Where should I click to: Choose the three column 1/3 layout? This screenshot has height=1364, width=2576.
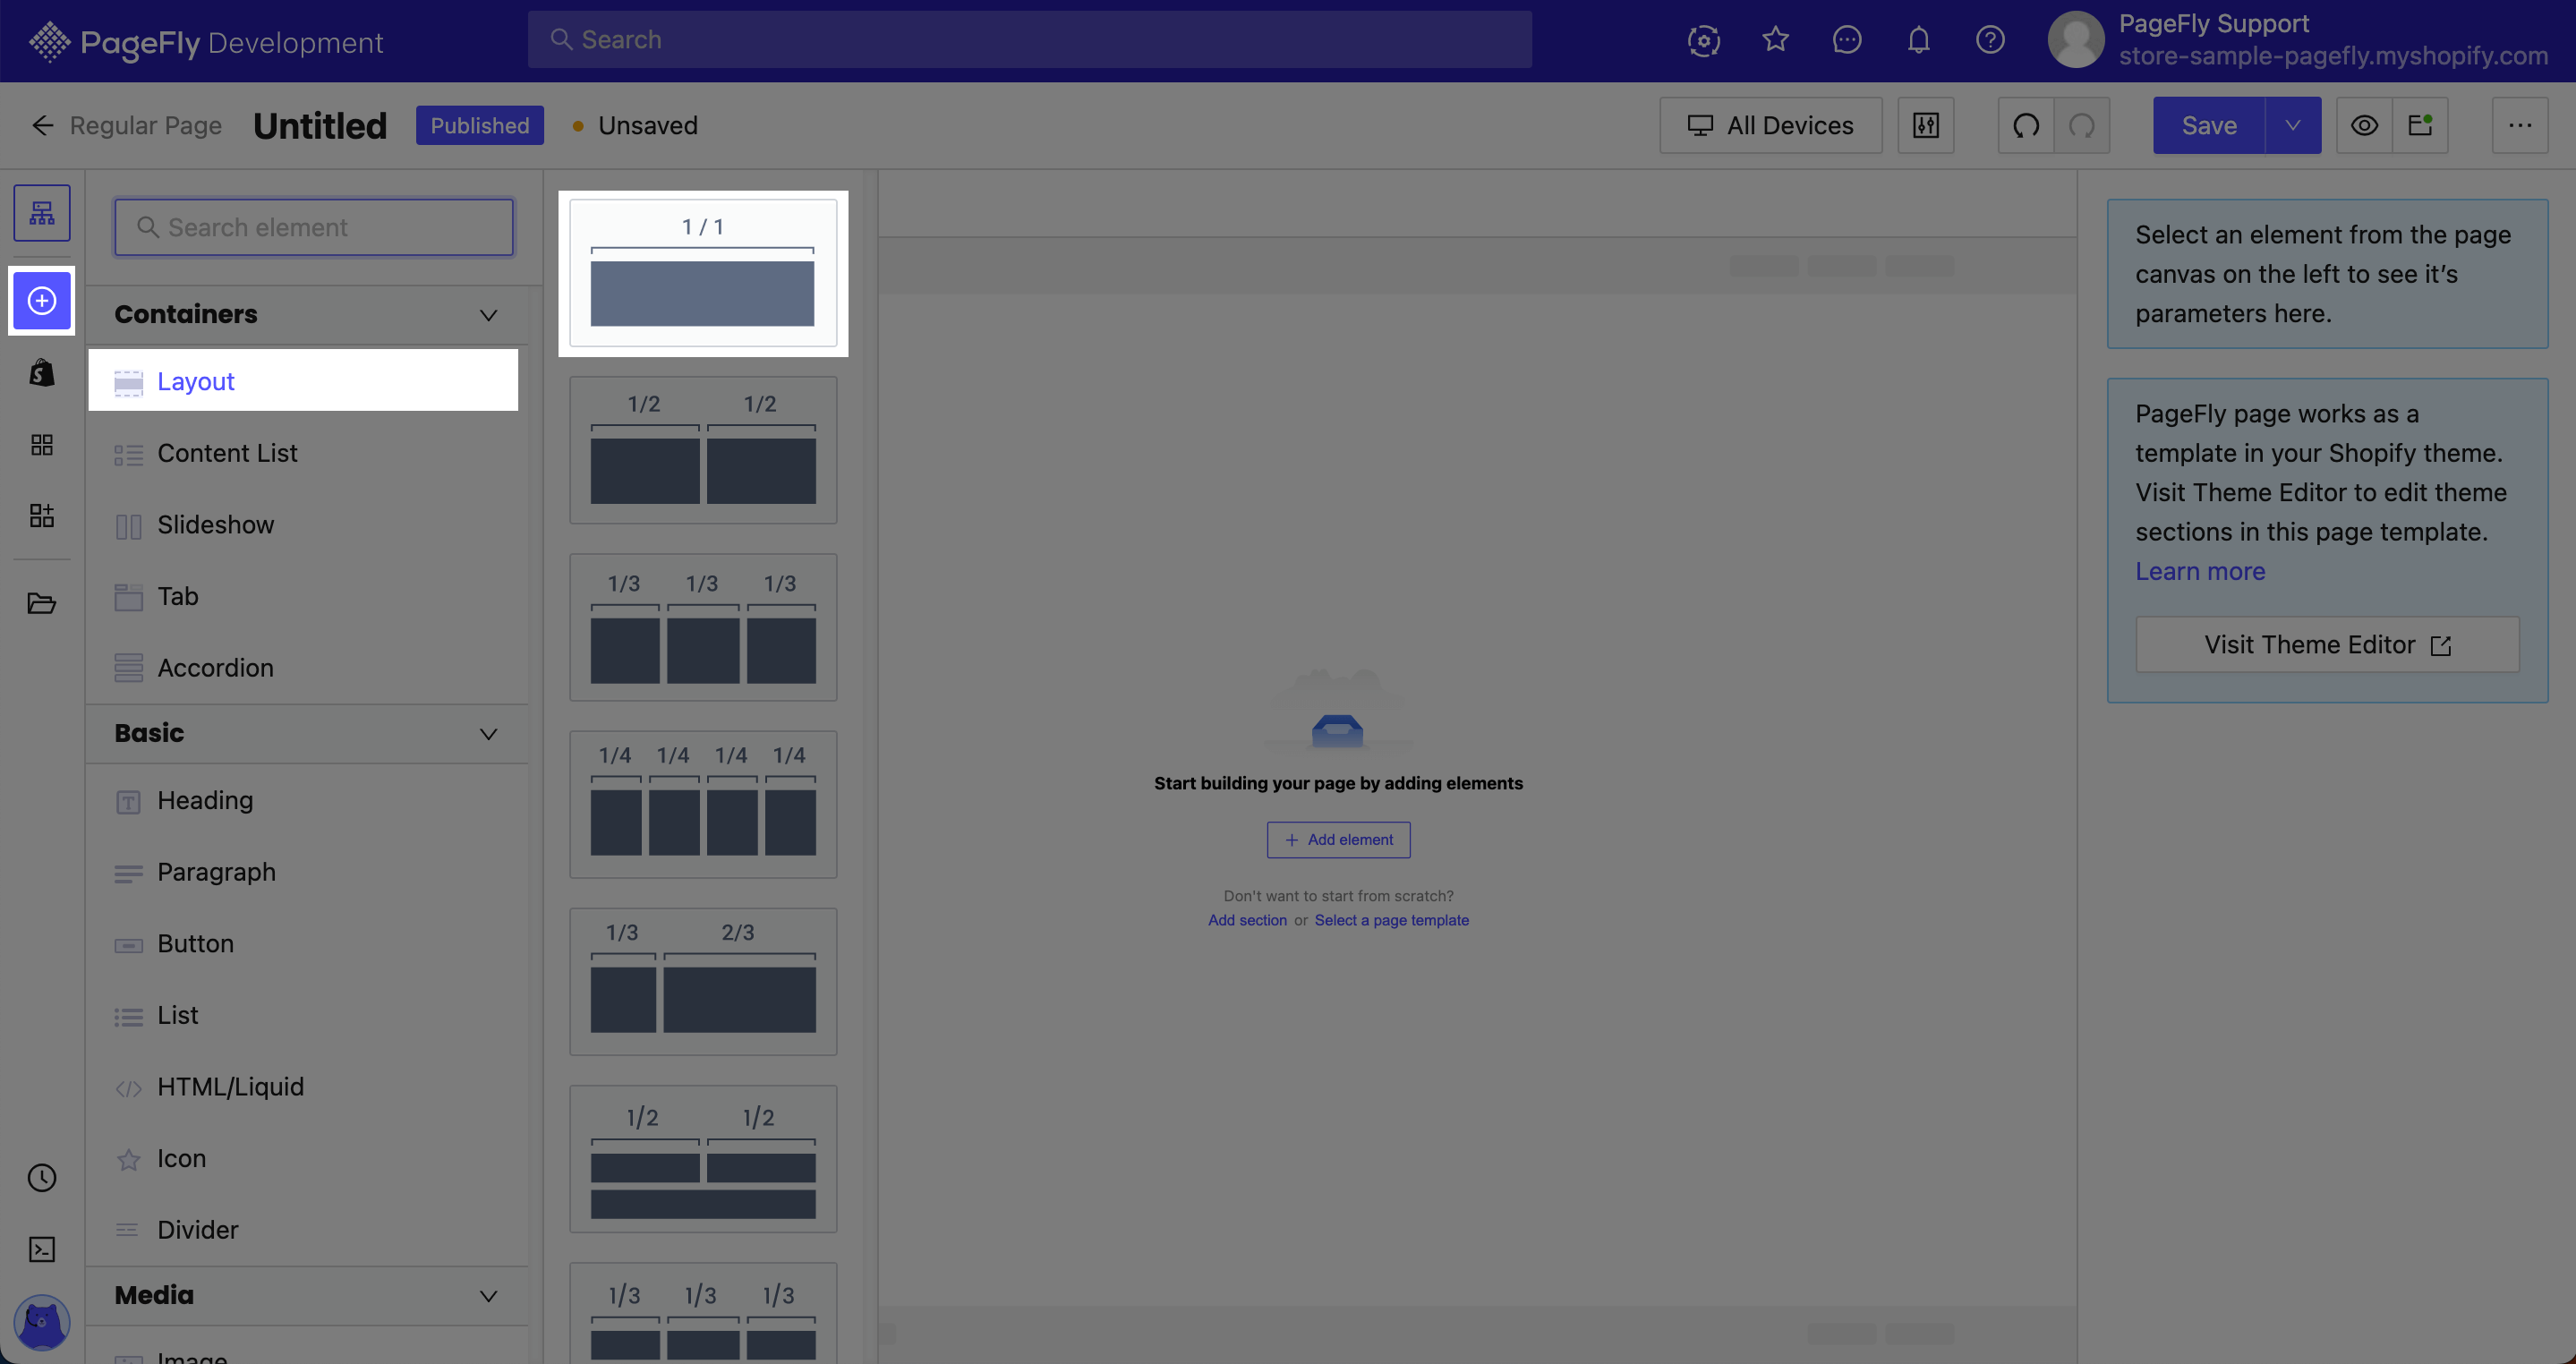click(703, 627)
